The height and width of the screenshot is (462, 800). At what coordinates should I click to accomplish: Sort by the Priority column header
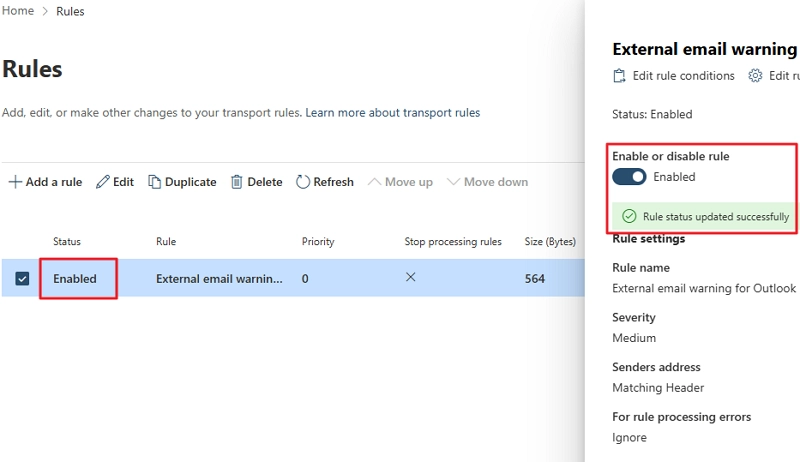pos(318,241)
